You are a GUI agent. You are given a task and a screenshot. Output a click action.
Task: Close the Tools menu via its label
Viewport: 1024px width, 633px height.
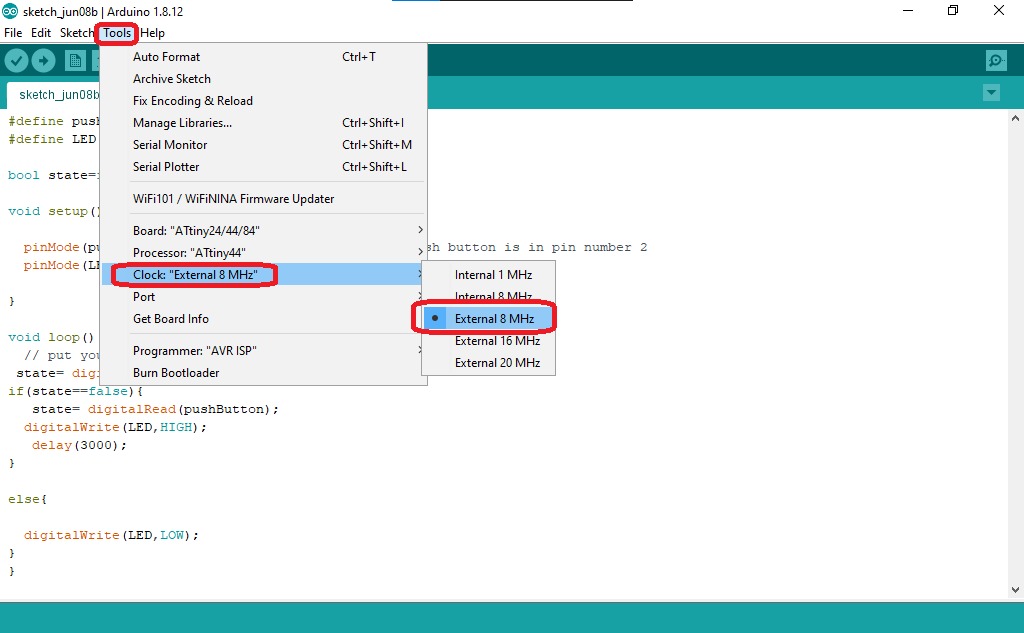point(117,33)
